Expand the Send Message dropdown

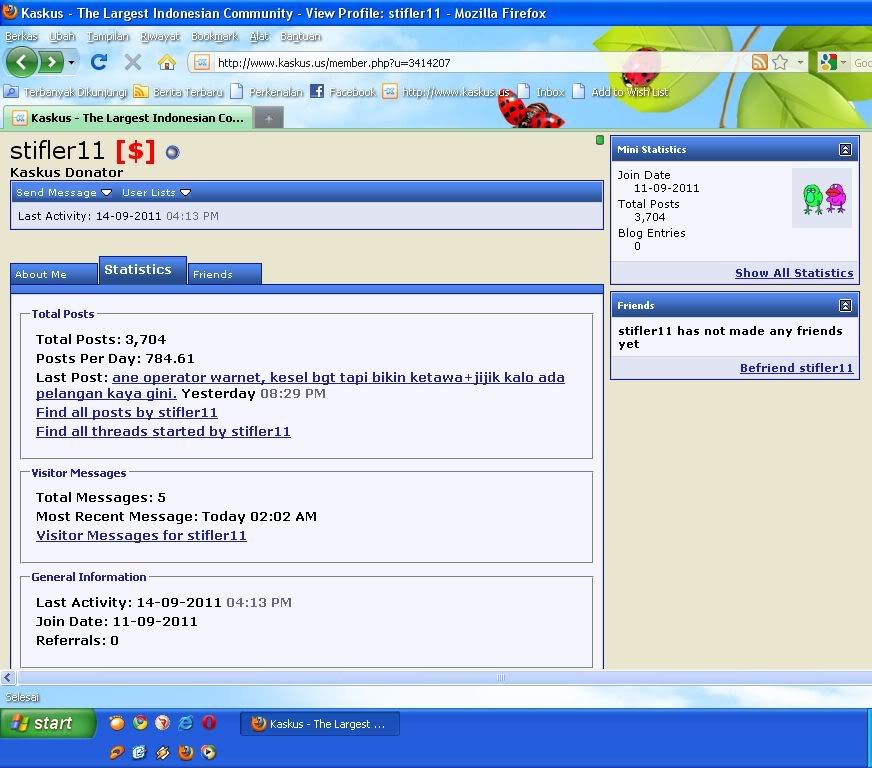pyautogui.click(x=63, y=192)
